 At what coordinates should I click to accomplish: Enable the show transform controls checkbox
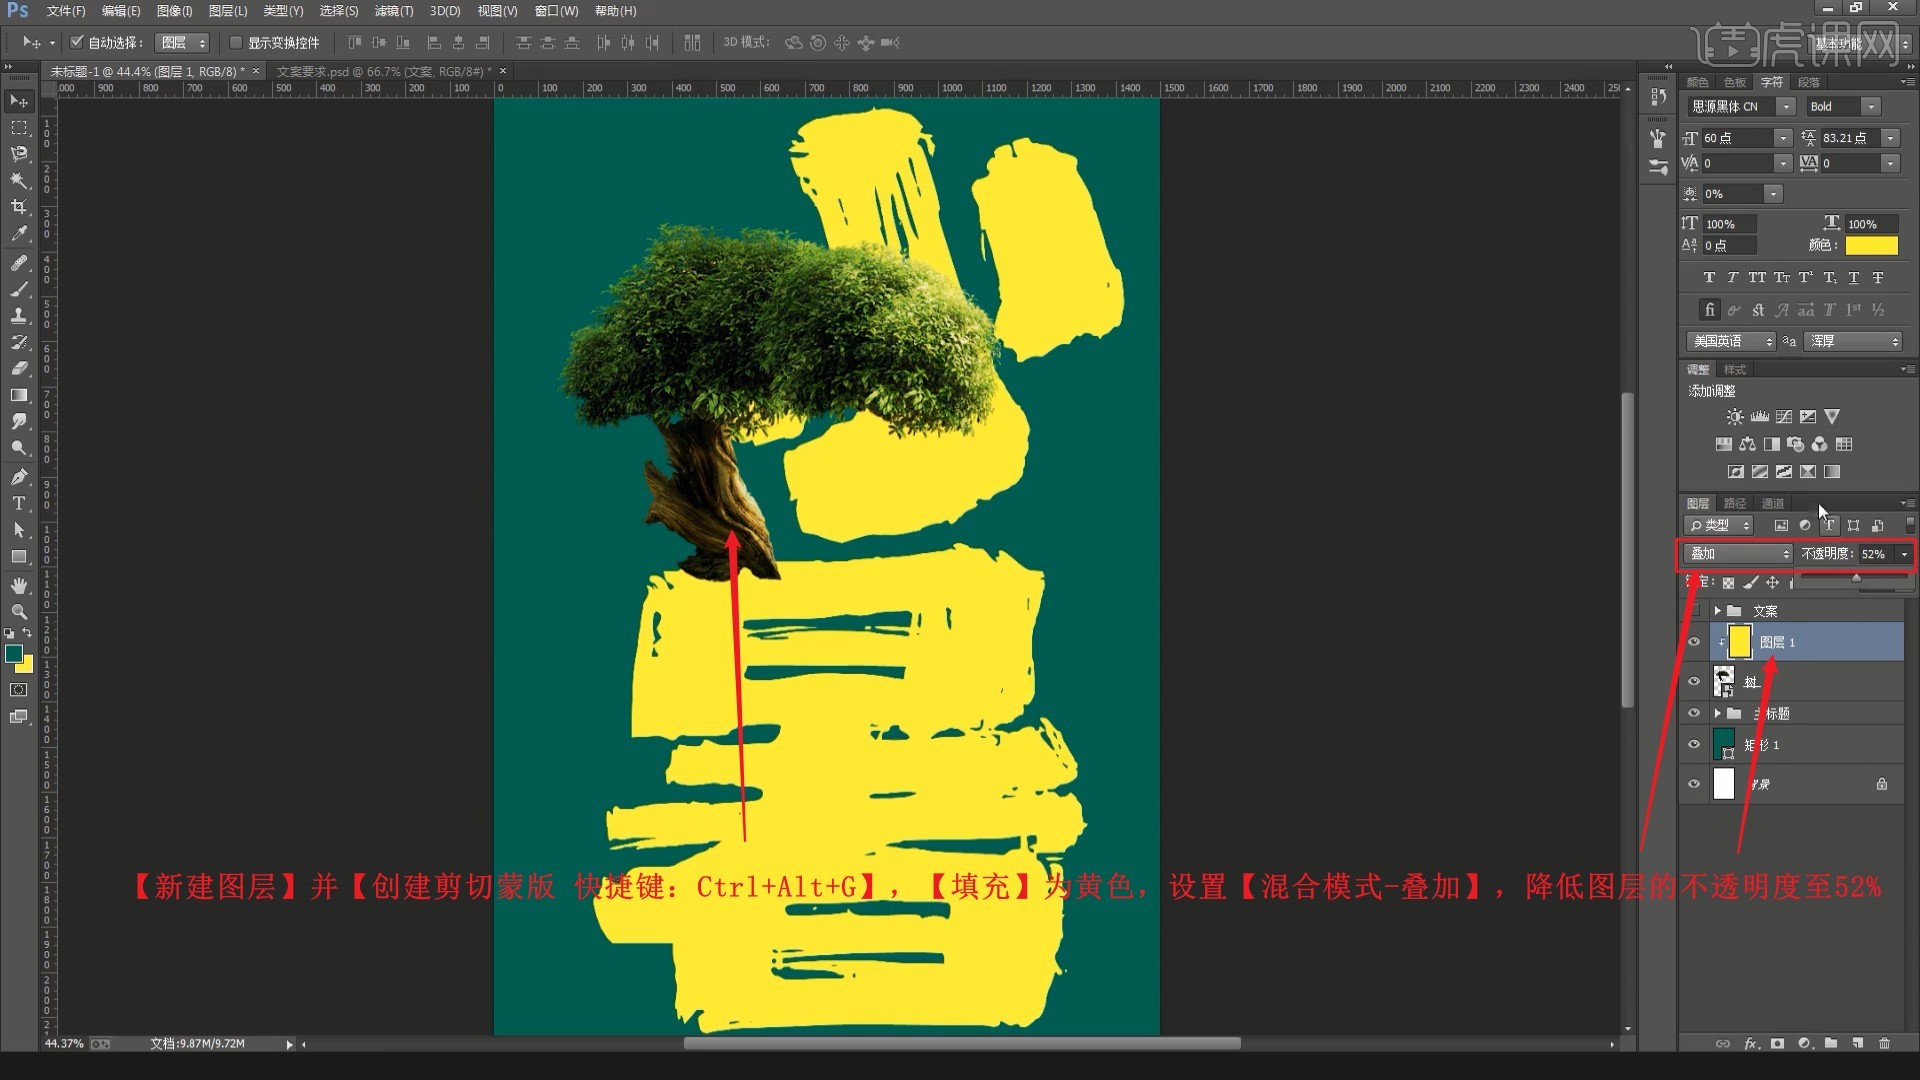[236, 42]
